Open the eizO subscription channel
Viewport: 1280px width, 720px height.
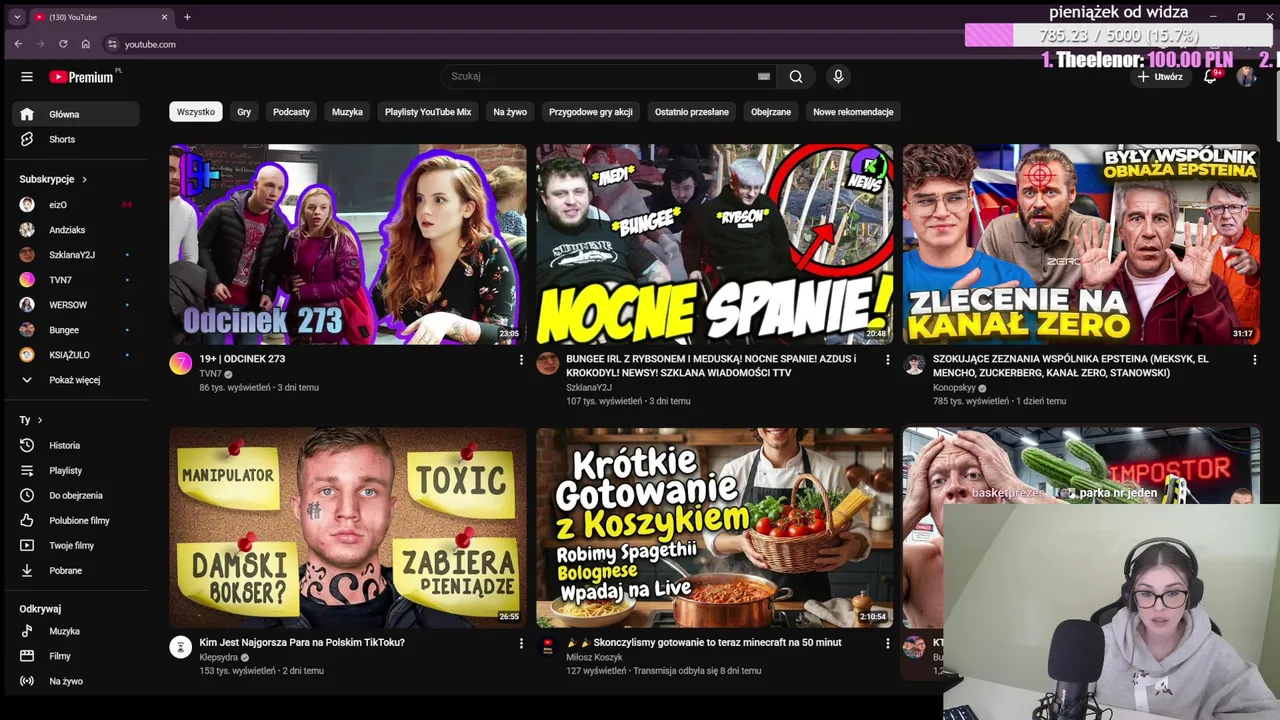click(x=76, y=204)
